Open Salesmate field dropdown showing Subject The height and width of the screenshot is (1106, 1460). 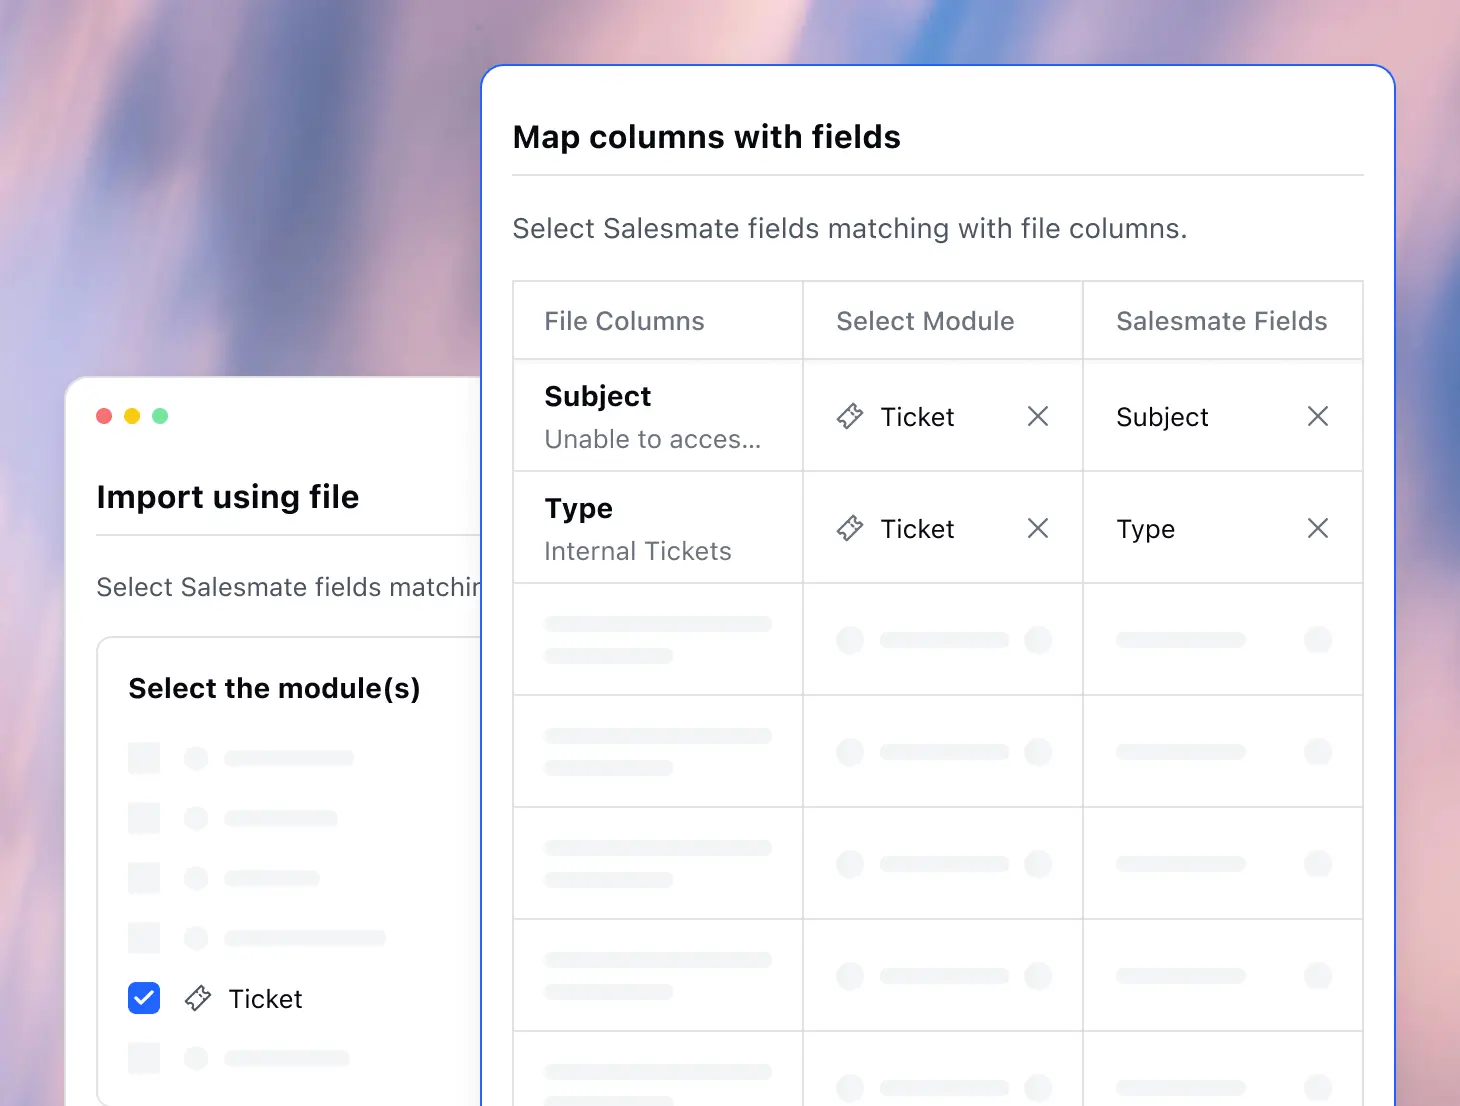[1223, 416]
